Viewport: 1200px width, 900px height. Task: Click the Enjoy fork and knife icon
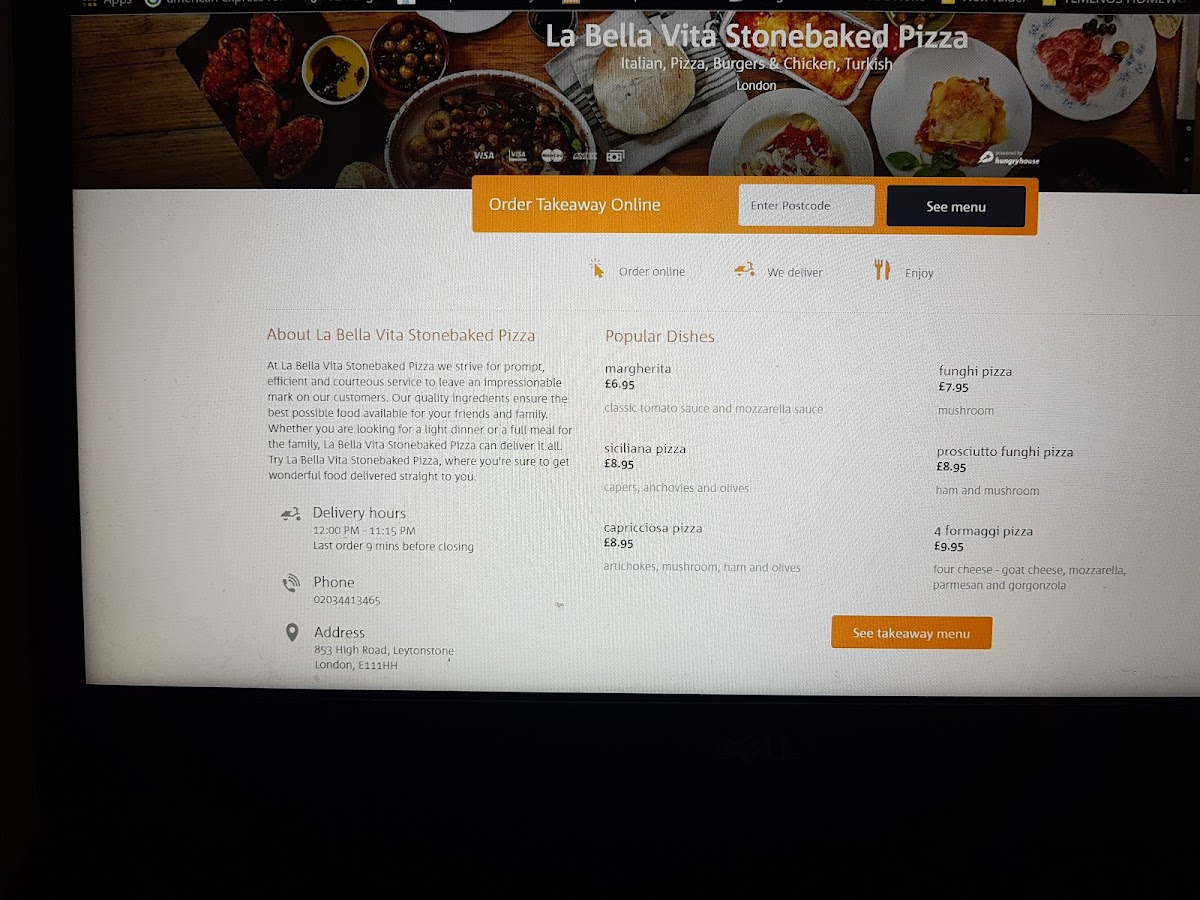pos(882,270)
